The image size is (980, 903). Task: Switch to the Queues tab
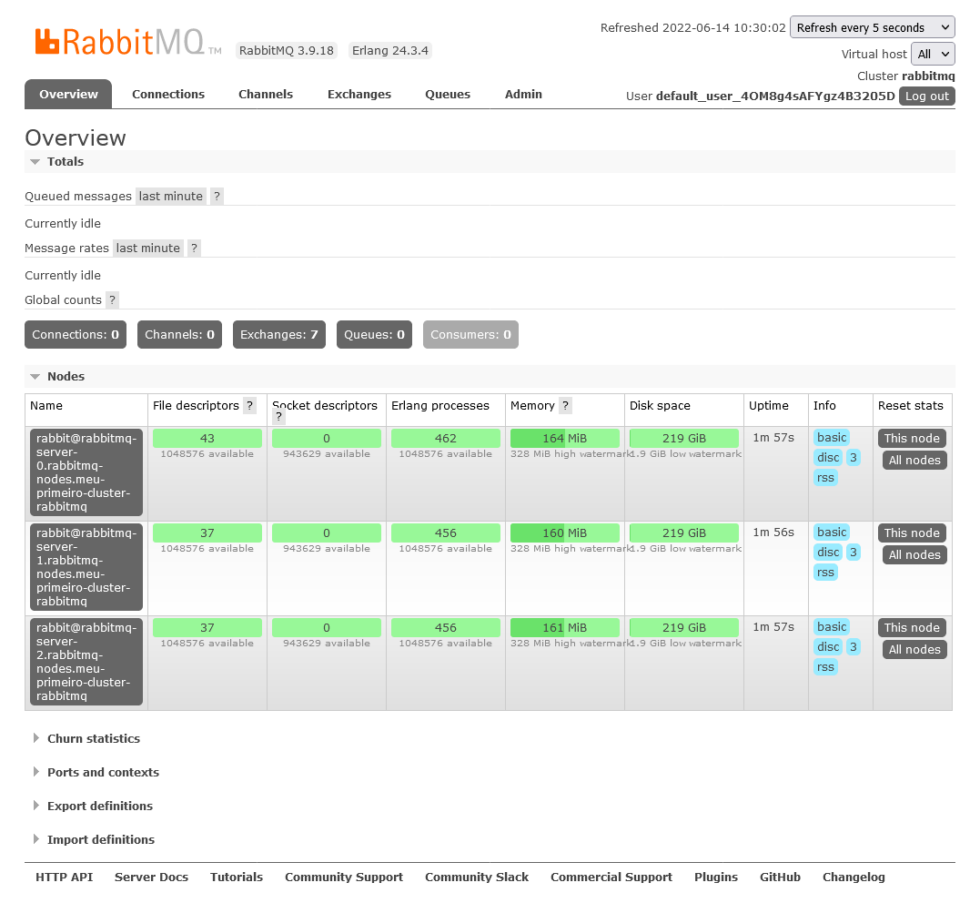click(x=447, y=94)
